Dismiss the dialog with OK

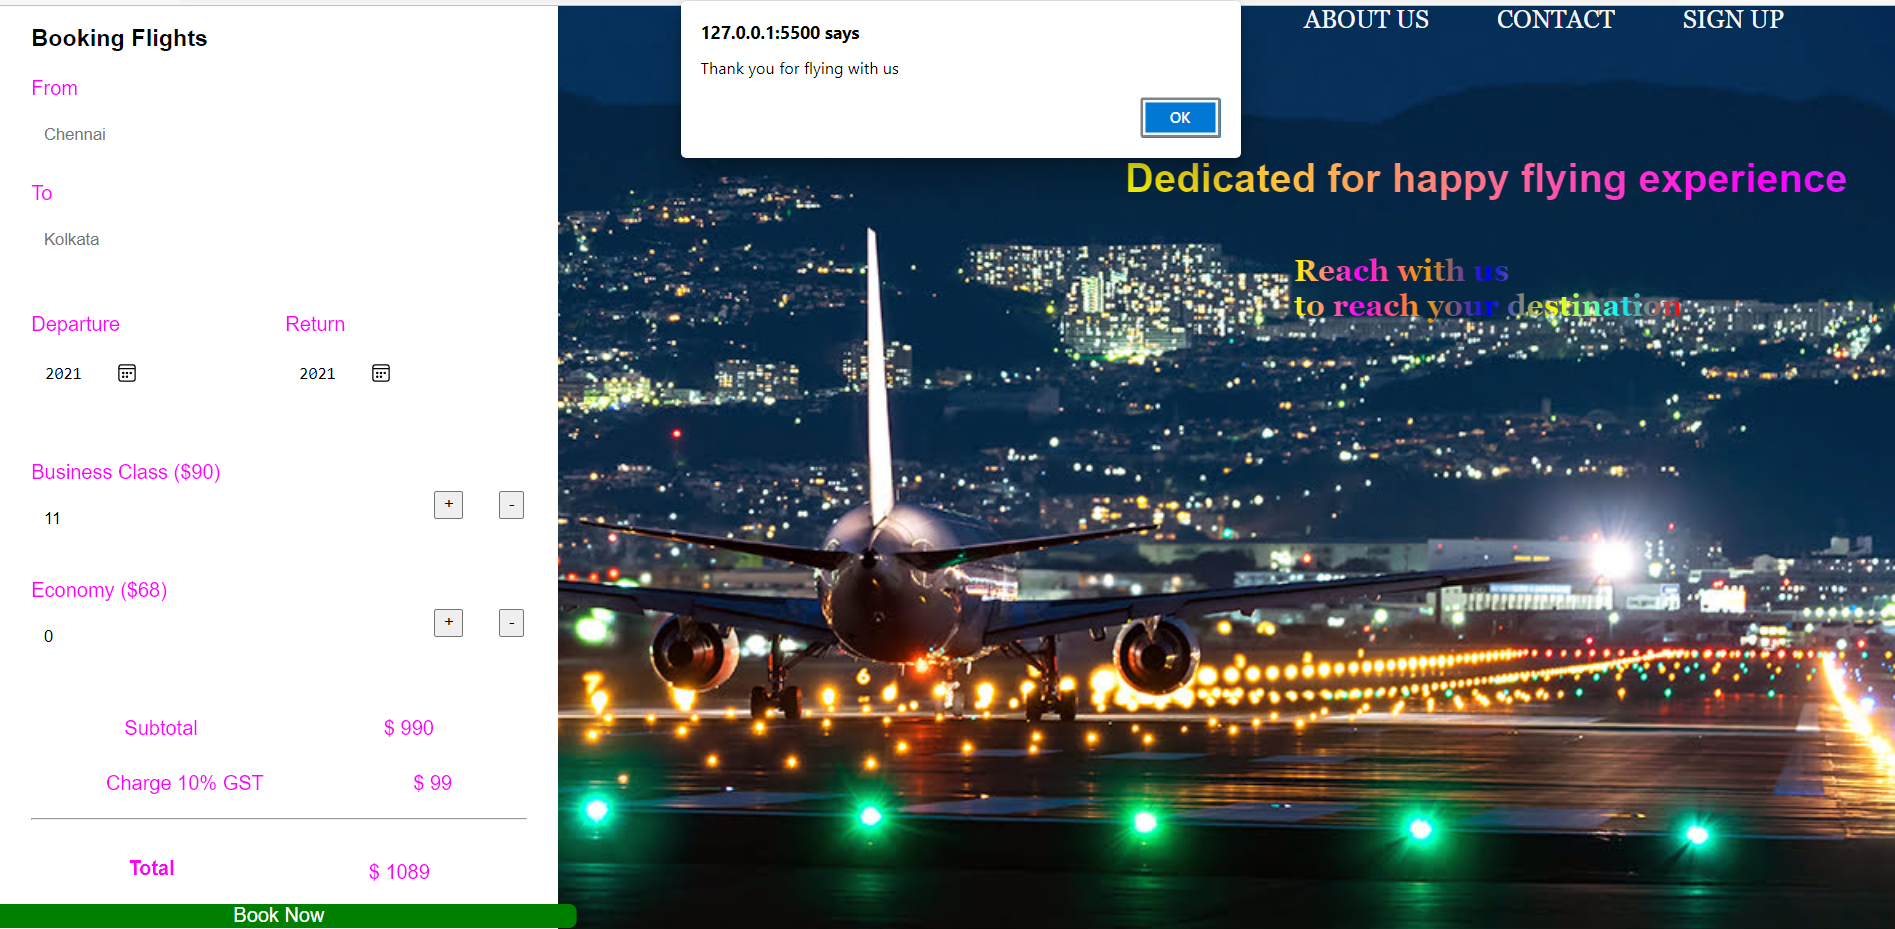(1180, 117)
